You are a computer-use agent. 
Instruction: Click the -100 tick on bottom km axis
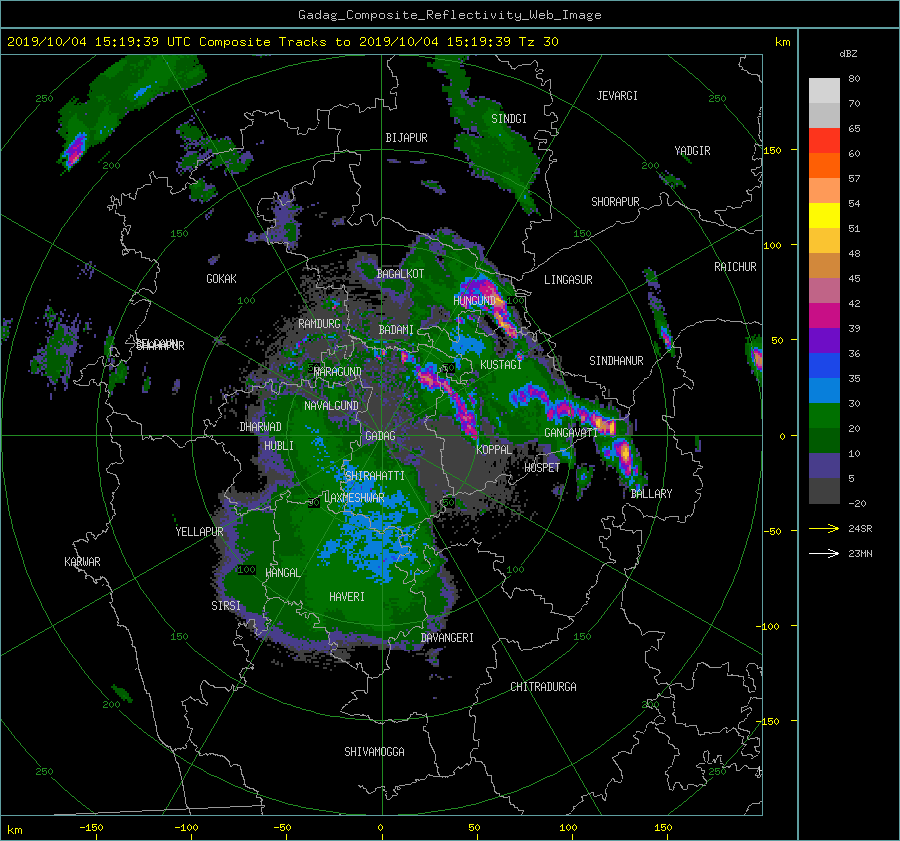[186, 828]
